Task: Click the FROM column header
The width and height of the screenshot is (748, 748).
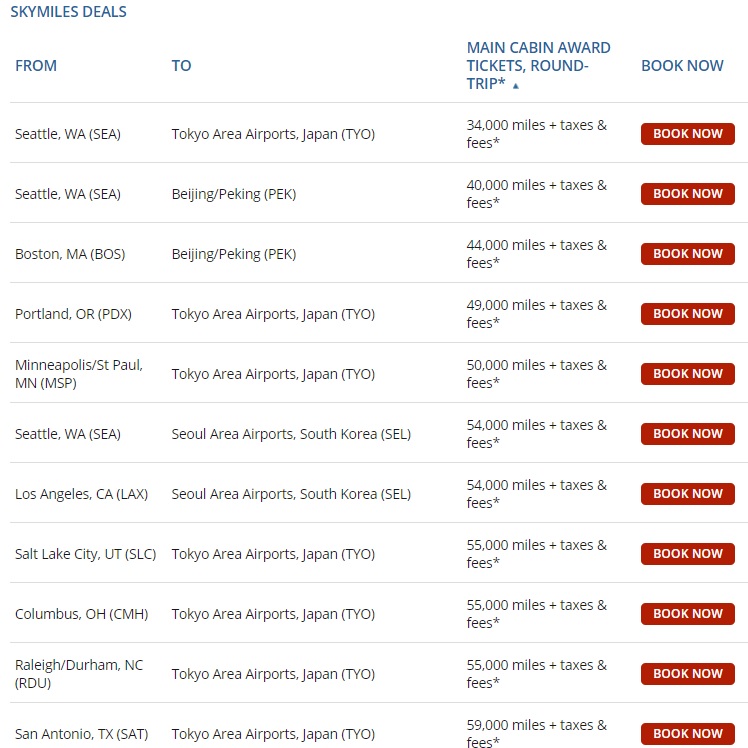Action: coord(36,66)
